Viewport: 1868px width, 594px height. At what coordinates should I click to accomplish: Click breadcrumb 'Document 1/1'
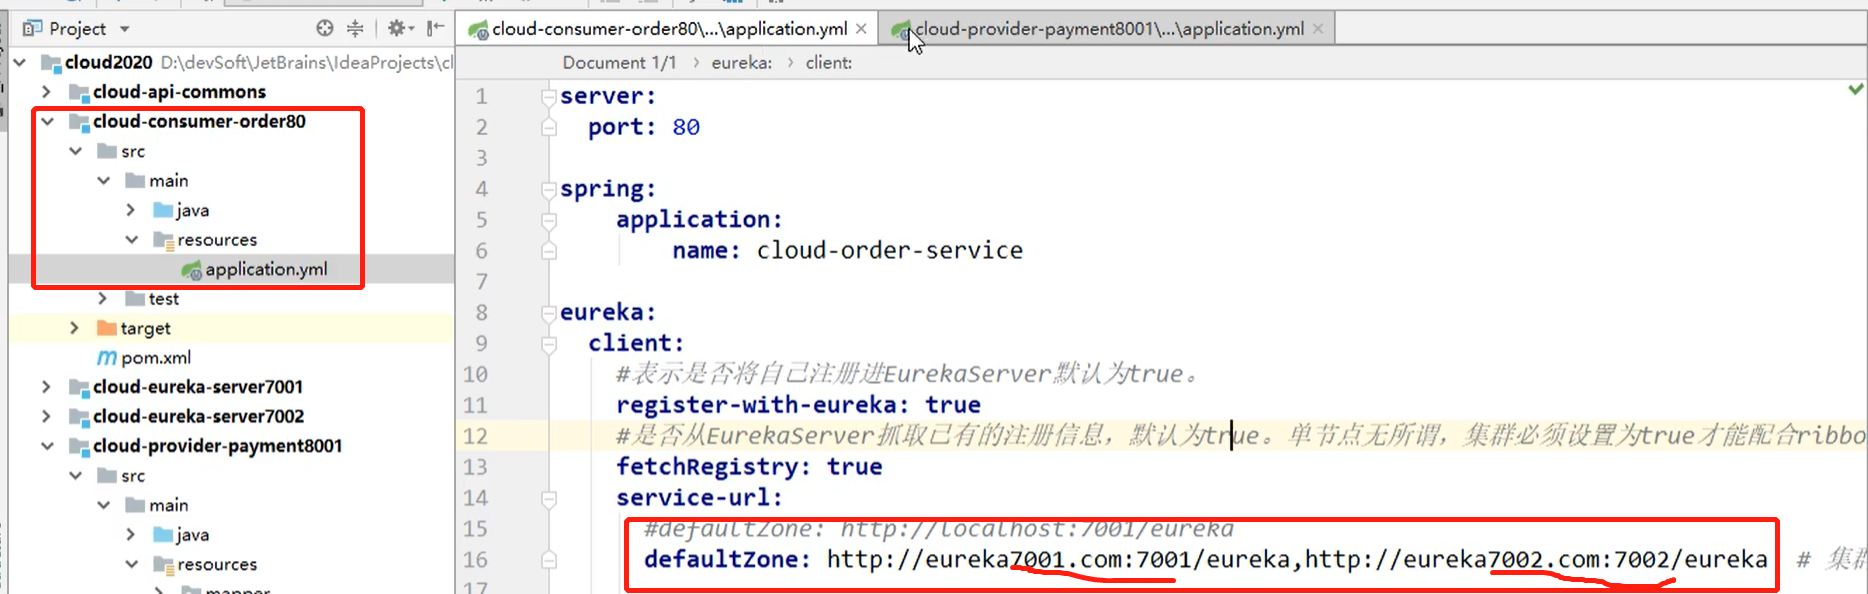tap(619, 62)
